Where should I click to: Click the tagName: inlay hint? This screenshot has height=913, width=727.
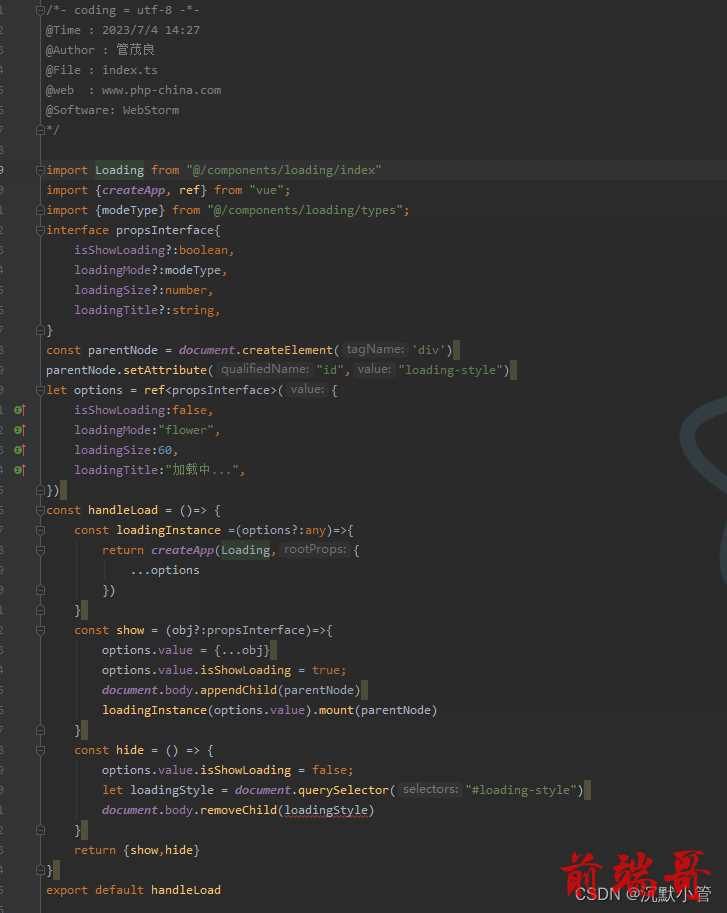(x=375, y=349)
